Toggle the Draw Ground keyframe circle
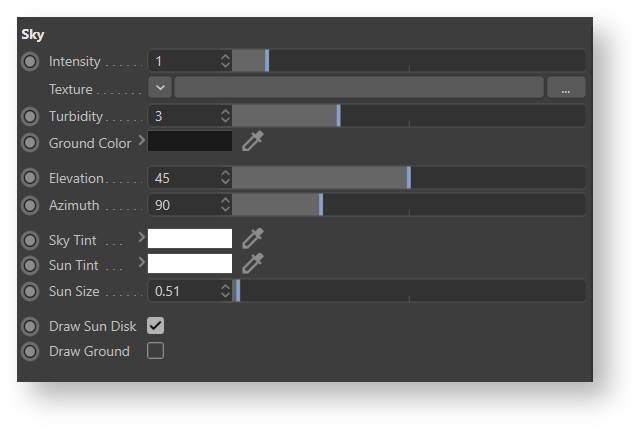 (x=30, y=351)
